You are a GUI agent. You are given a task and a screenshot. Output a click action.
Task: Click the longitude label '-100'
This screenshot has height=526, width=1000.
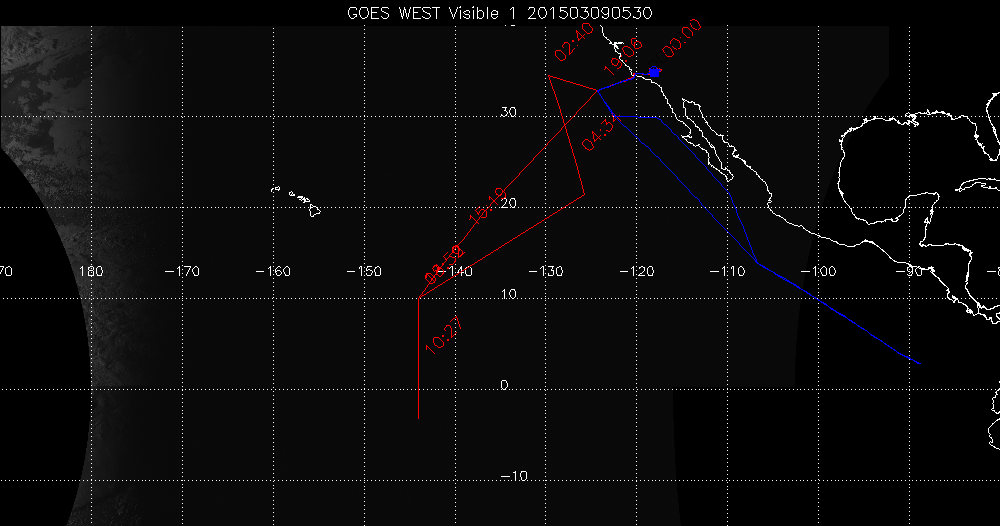(x=818, y=271)
